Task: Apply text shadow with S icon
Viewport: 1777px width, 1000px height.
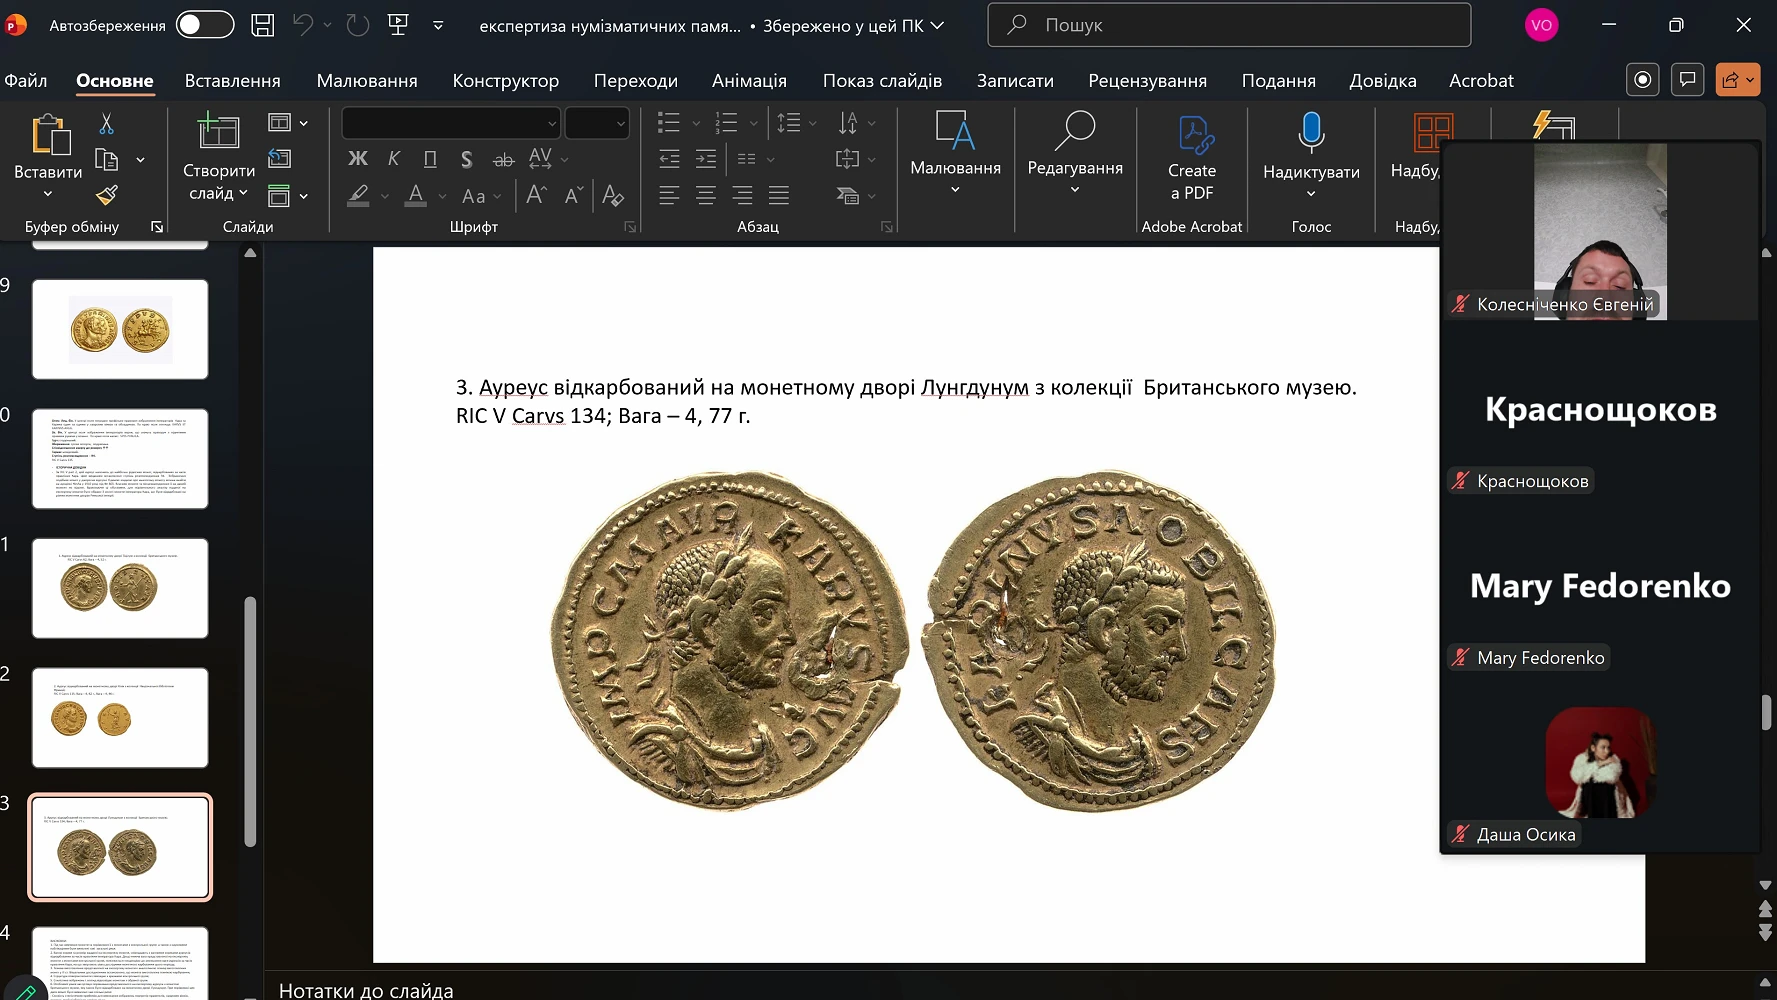Action: pos(466,159)
